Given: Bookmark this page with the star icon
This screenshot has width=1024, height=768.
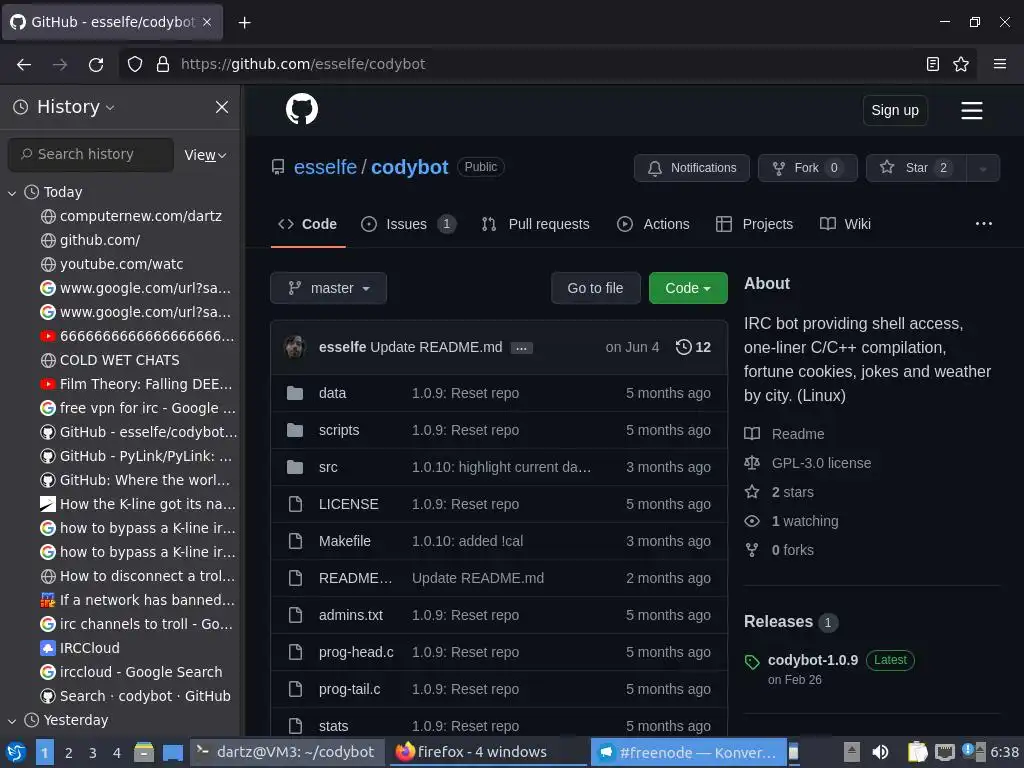Looking at the screenshot, I should point(961,64).
